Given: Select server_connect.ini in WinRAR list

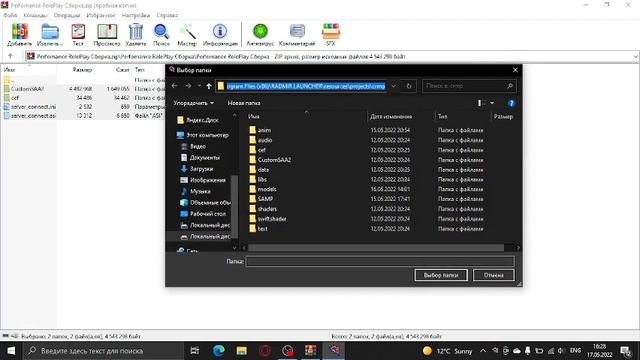Looking at the screenshot, I should pyautogui.click(x=33, y=107).
